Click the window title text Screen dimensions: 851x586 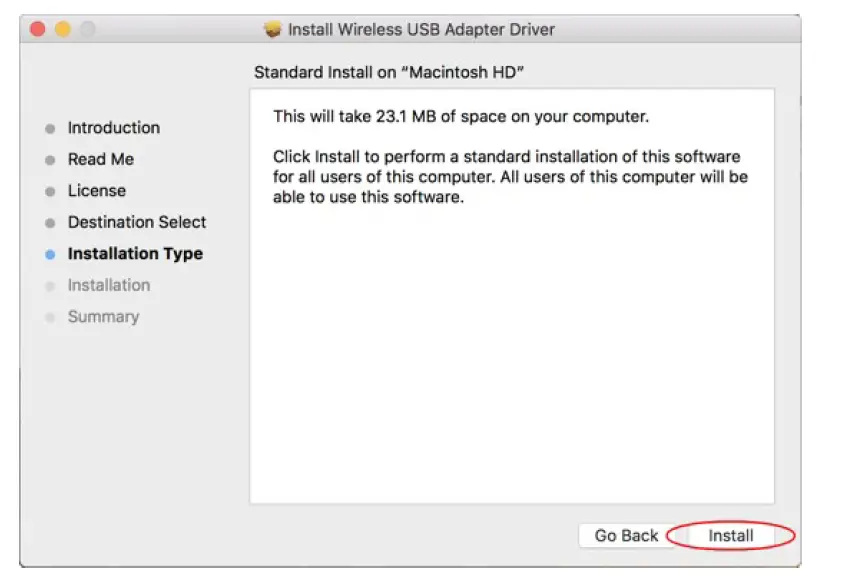pos(421,30)
